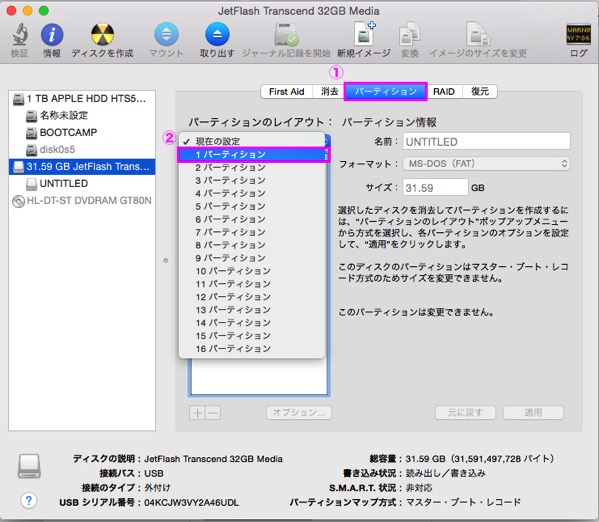Switch to the パーティション tab
Screen dimensions: 599x522
385,92
